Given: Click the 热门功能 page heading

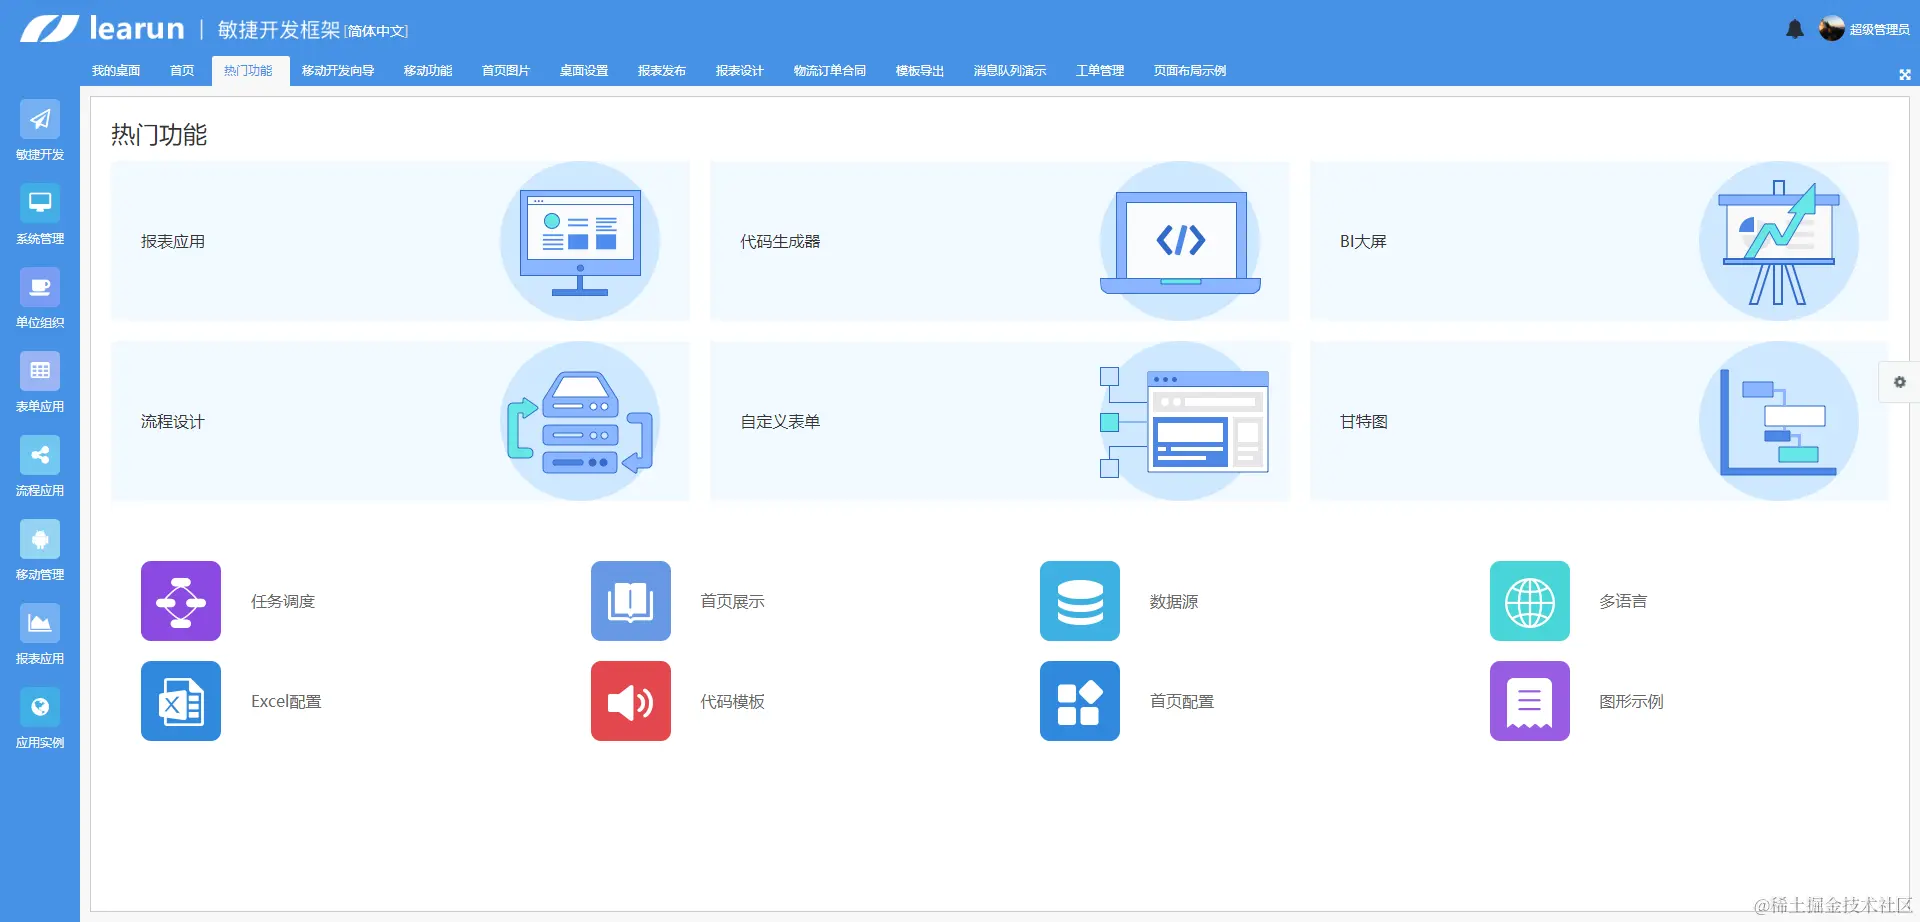Looking at the screenshot, I should (x=159, y=134).
